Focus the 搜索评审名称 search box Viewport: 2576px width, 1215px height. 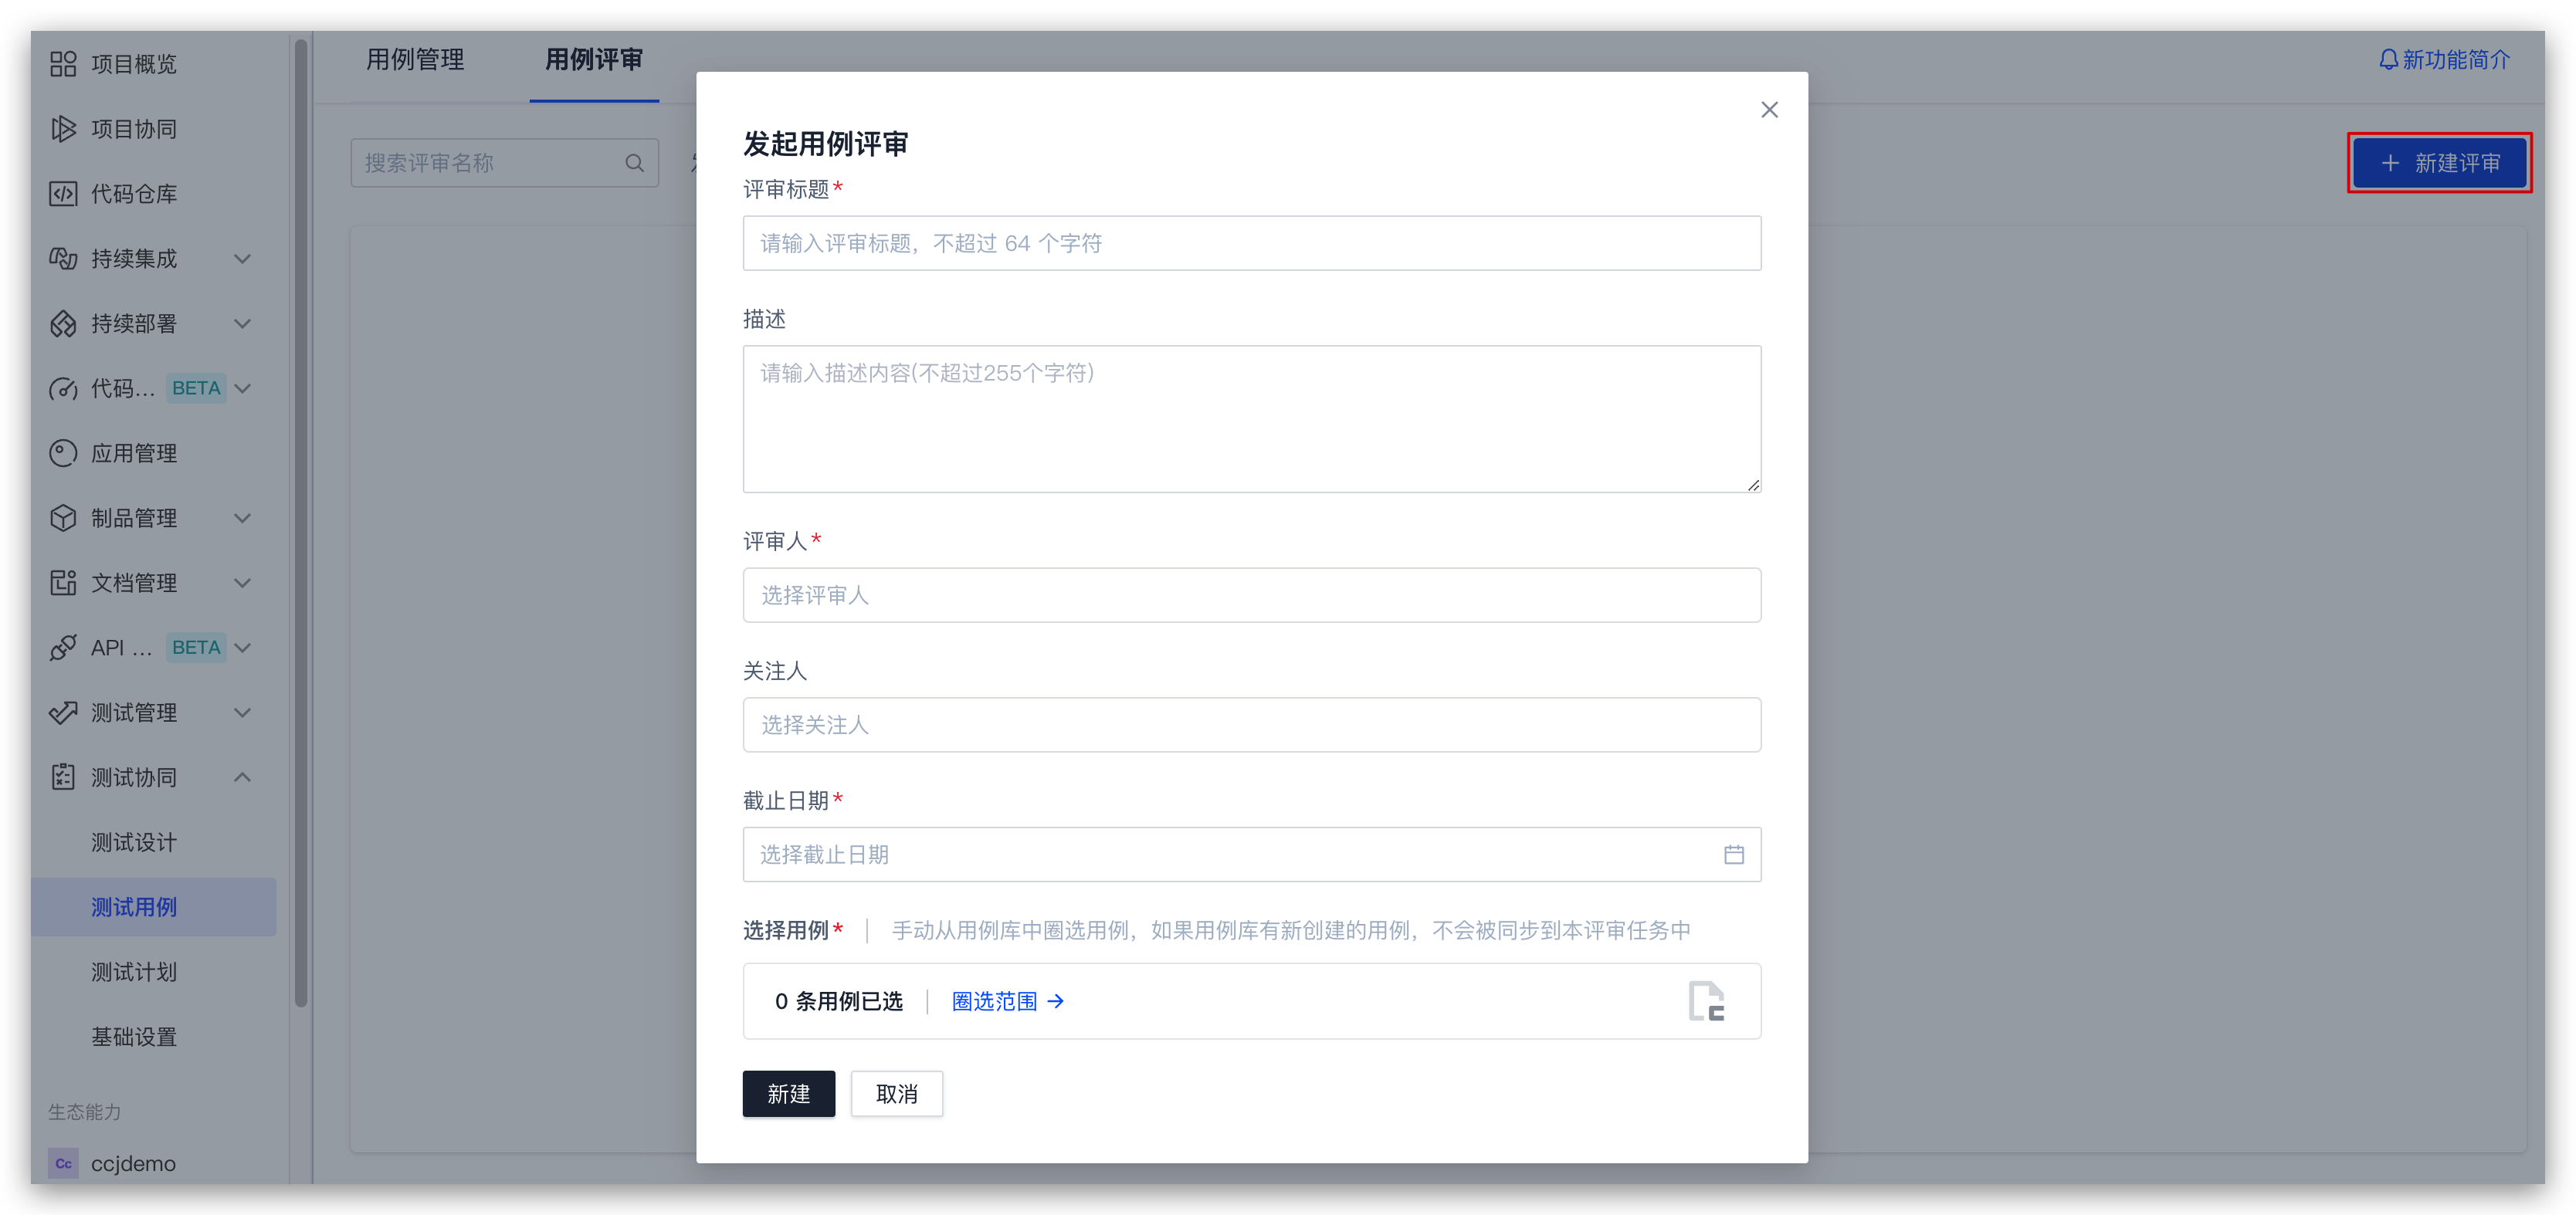pyautogui.click(x=504, y=163)
